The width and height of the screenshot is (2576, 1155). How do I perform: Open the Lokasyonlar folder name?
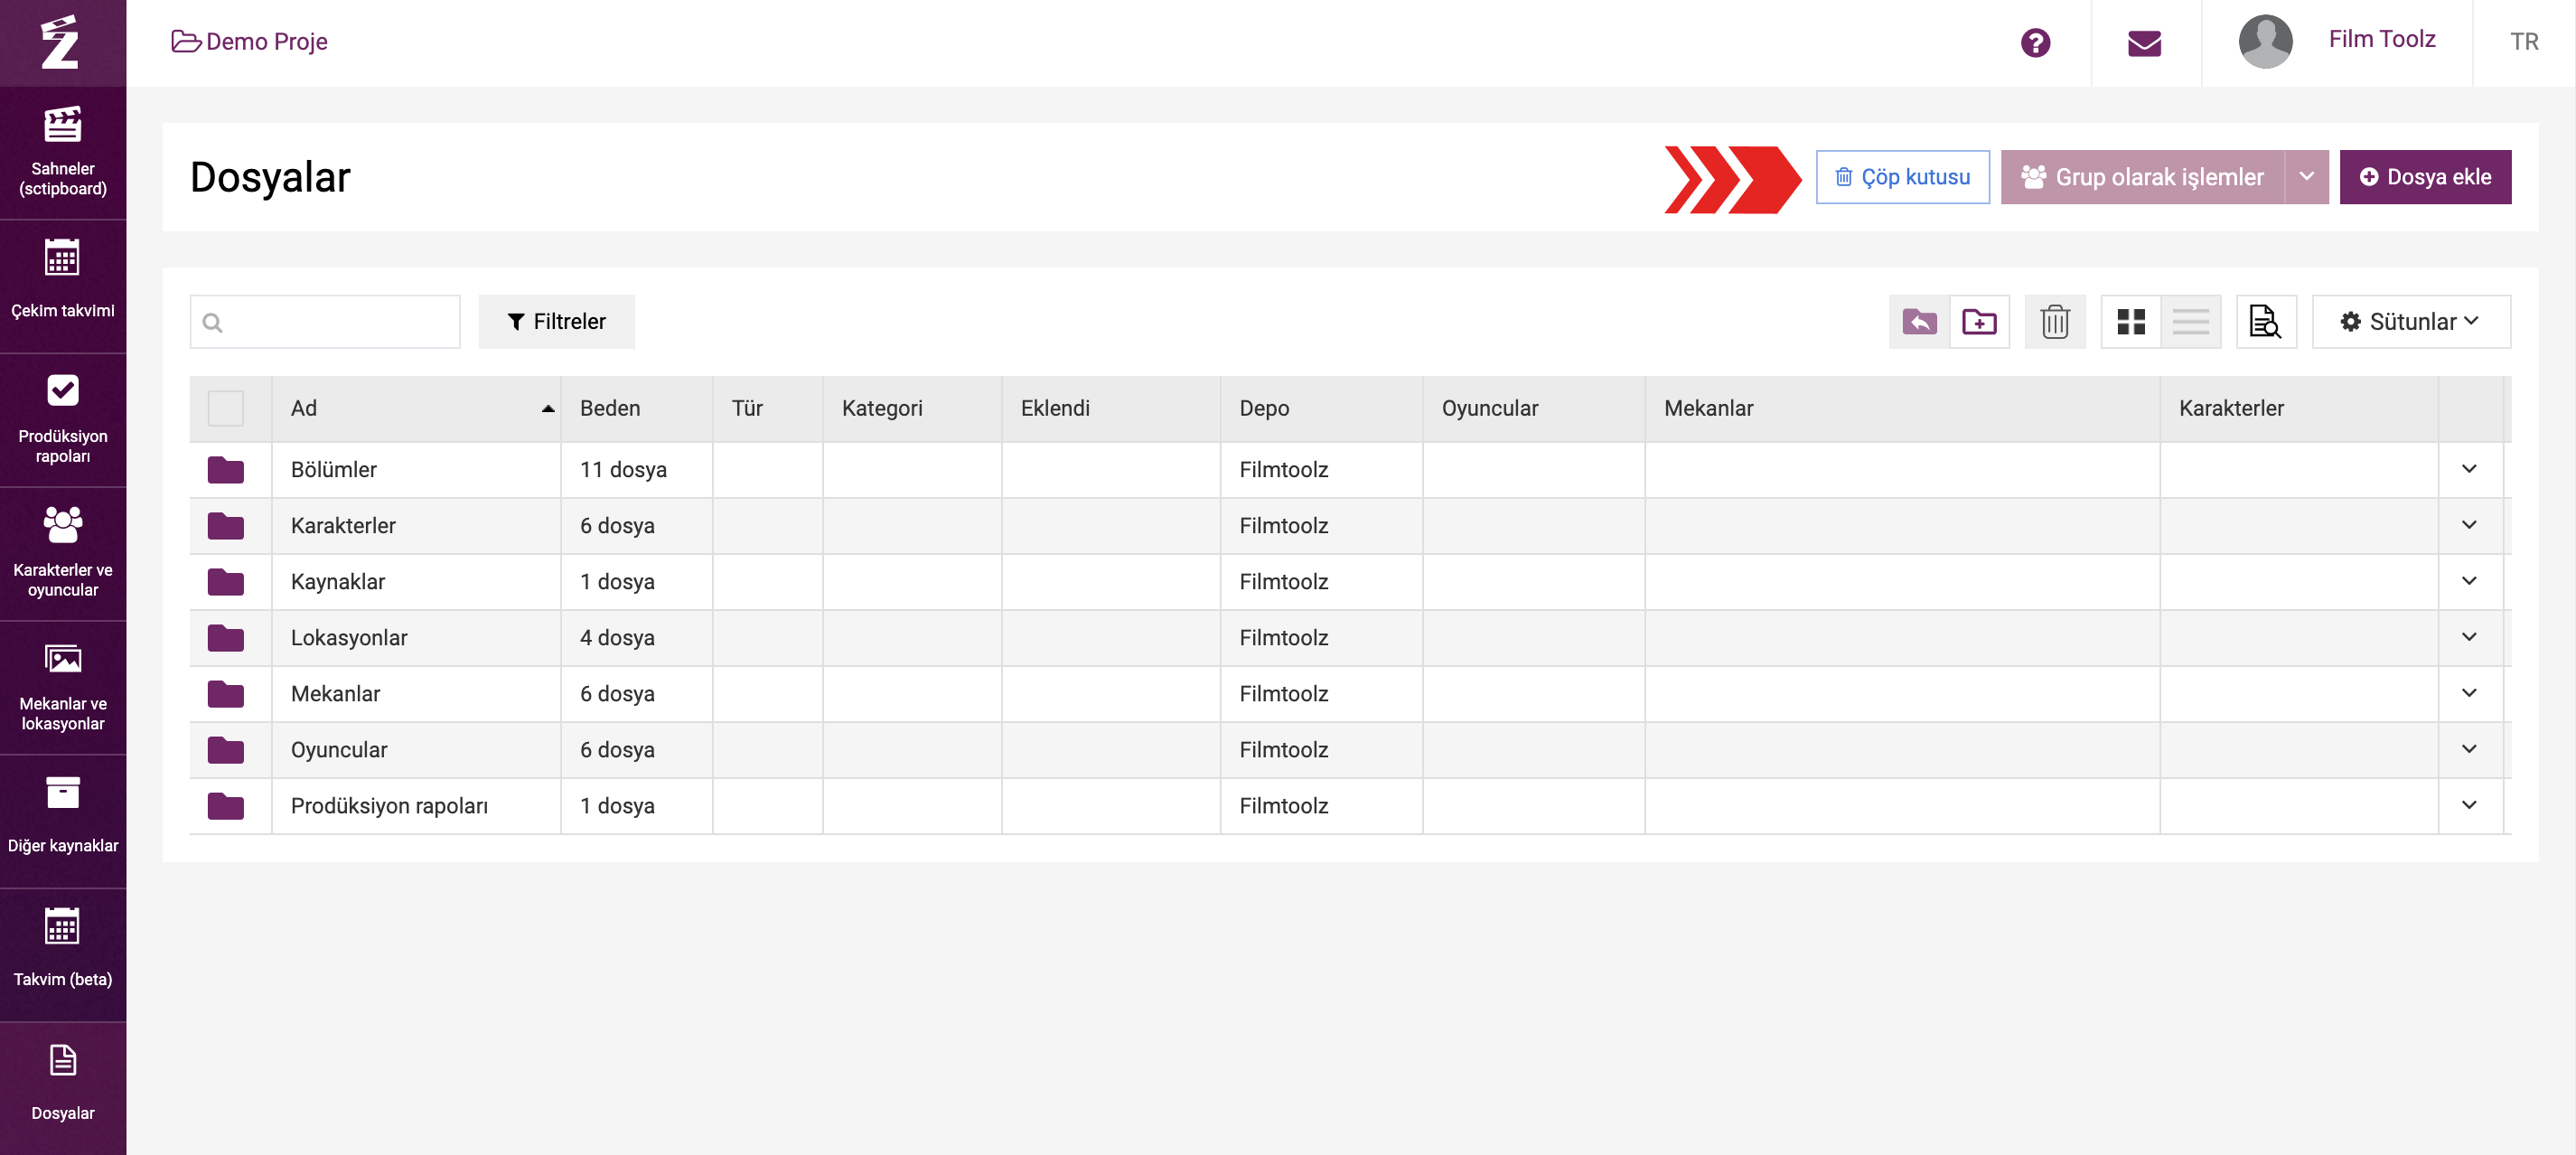click(x=349, y=638)
